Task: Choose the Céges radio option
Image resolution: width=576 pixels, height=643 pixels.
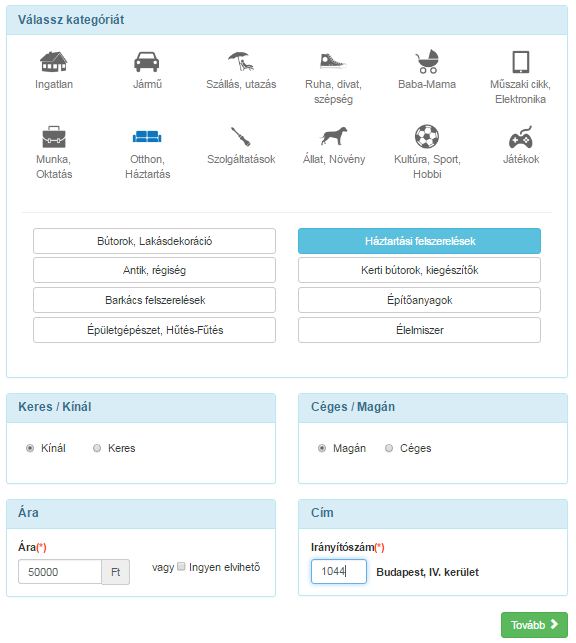Action: click(389, 448)
